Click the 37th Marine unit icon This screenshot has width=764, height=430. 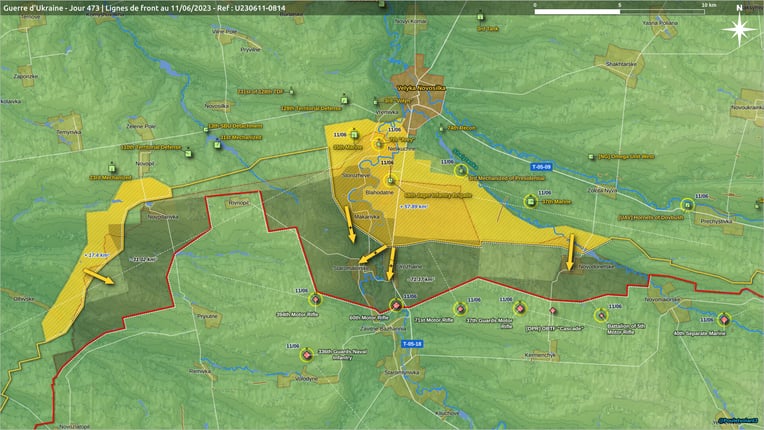click(531, 201)
